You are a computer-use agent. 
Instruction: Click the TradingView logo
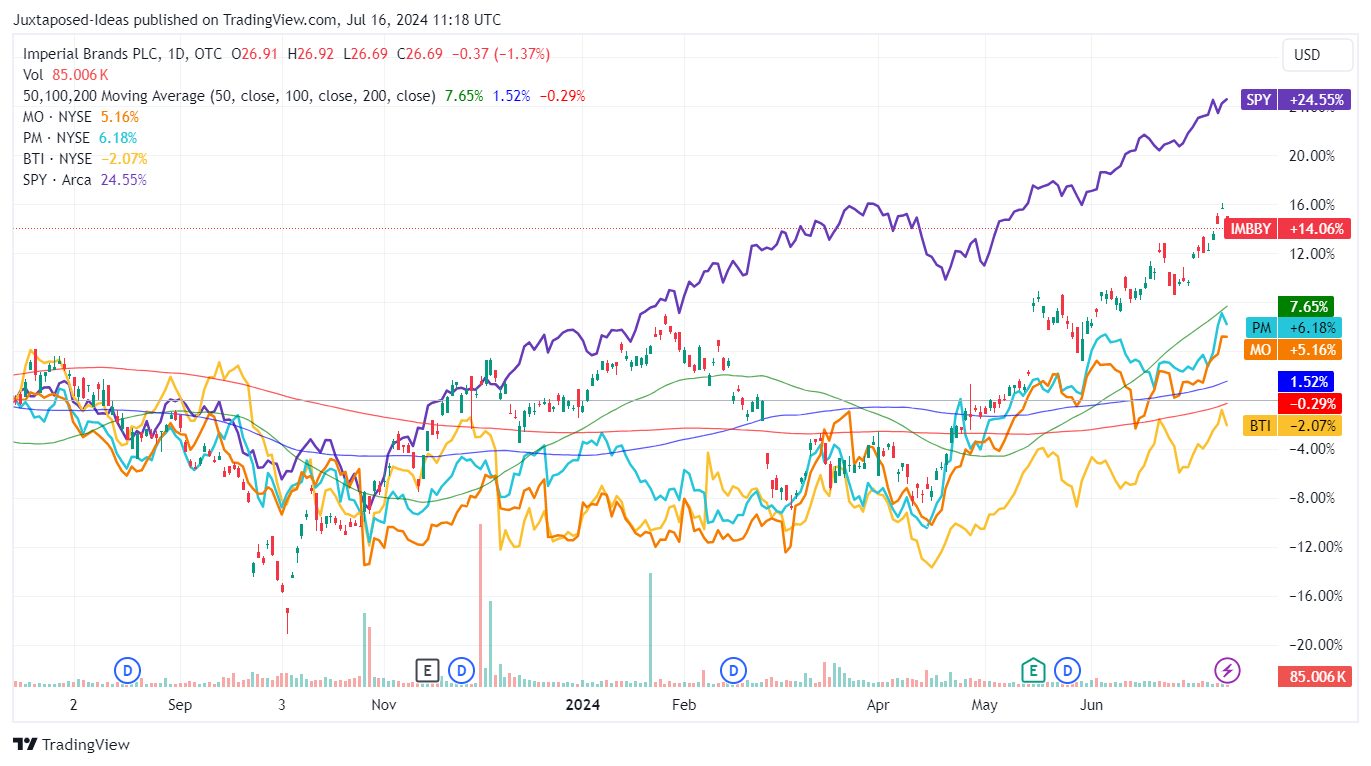[71, 744]
